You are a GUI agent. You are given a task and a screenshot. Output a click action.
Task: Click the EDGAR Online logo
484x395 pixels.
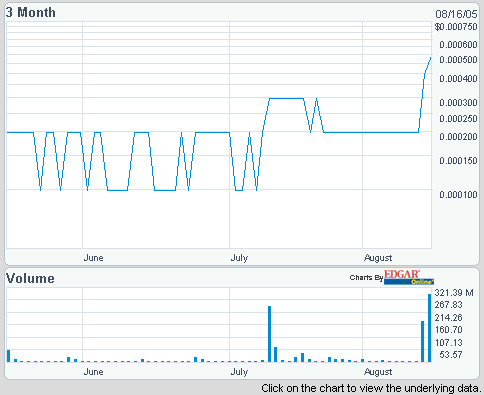[x=409, y=277]
